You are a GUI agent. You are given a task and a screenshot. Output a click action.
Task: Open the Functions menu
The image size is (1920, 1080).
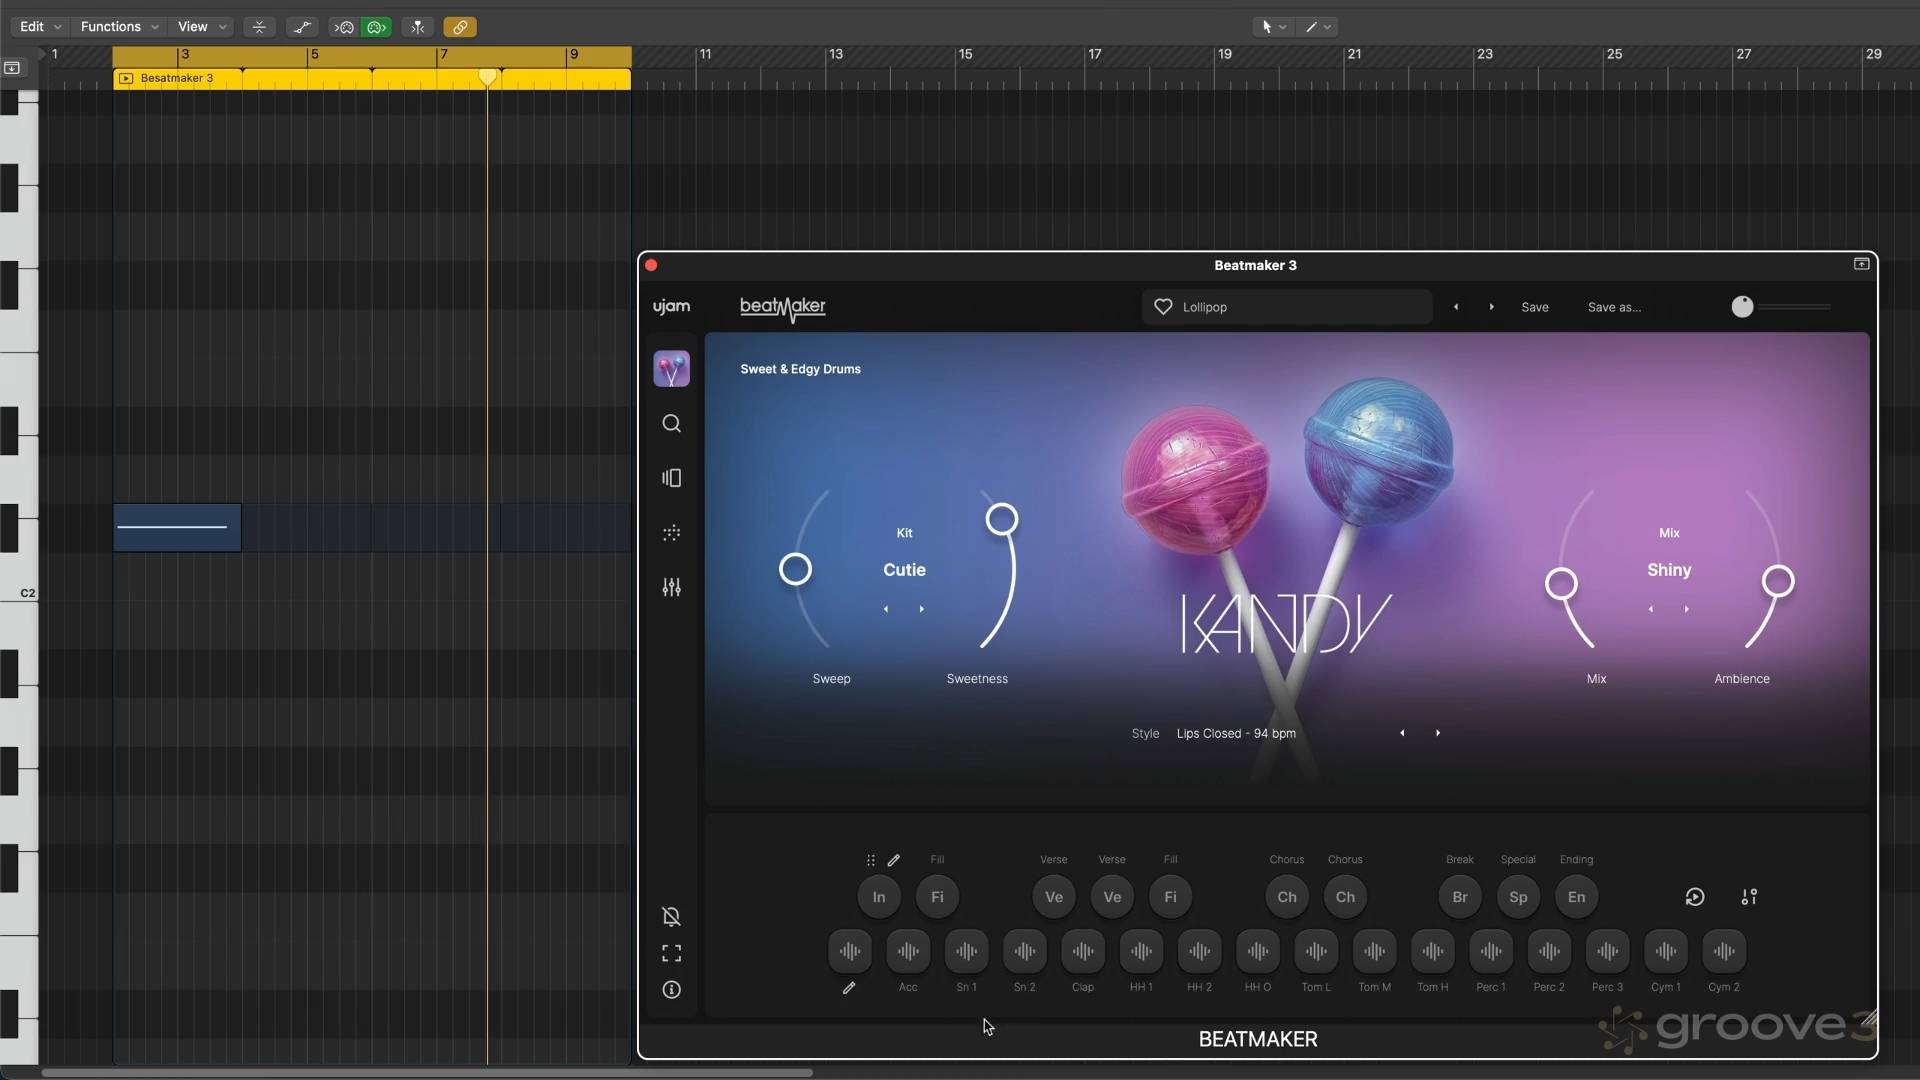pyautogui.click(x=111, y=27)
